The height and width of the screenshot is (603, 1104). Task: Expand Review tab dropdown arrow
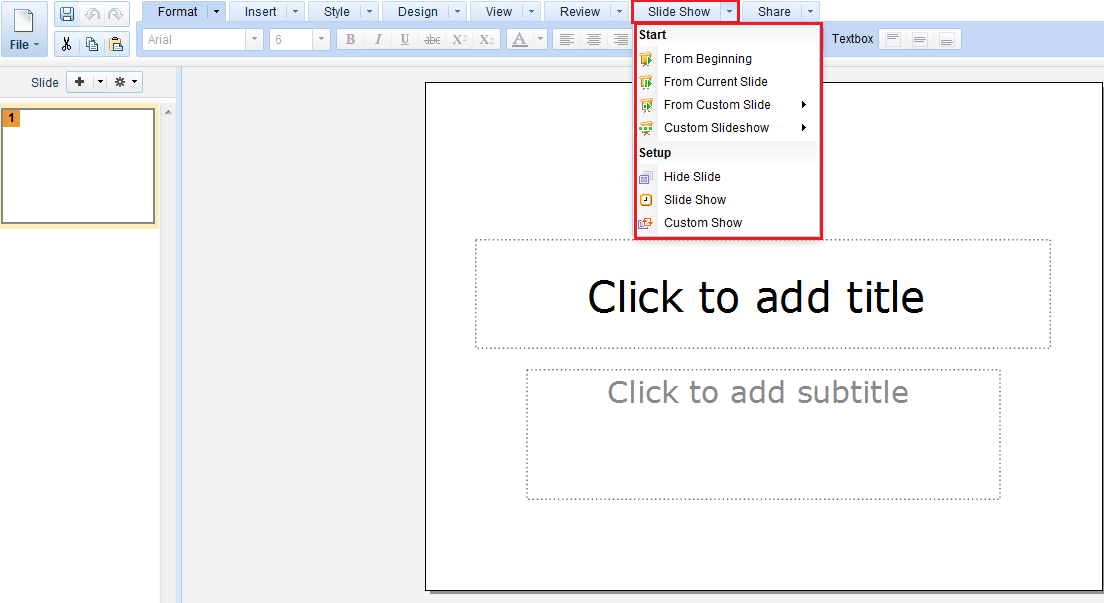pyautogui.click(x=620, y=11)
